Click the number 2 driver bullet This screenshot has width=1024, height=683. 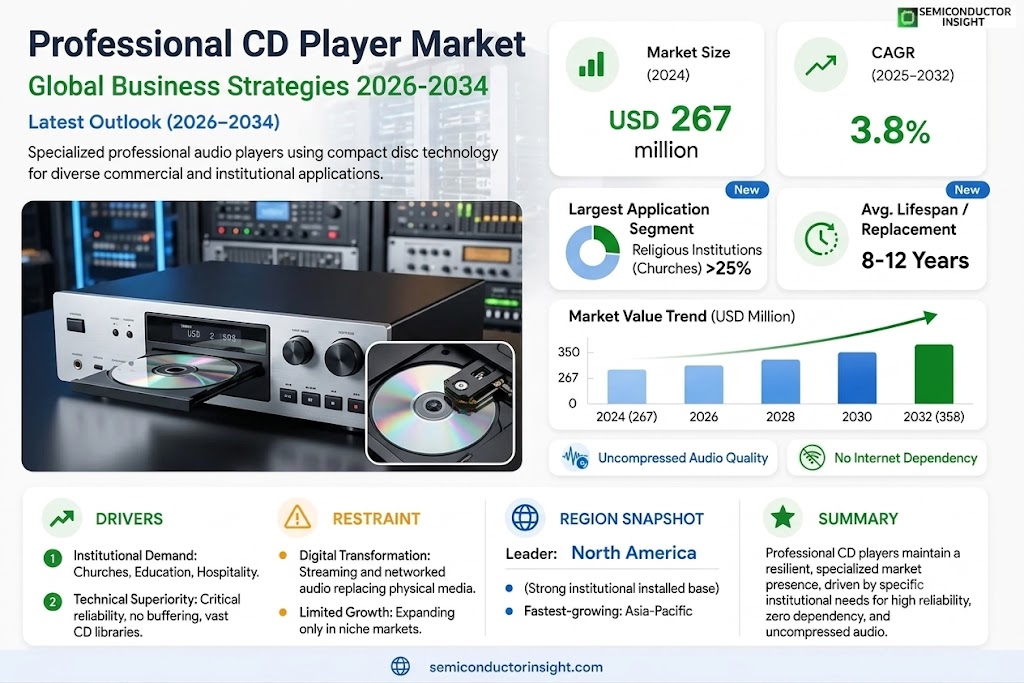point(53,602)
